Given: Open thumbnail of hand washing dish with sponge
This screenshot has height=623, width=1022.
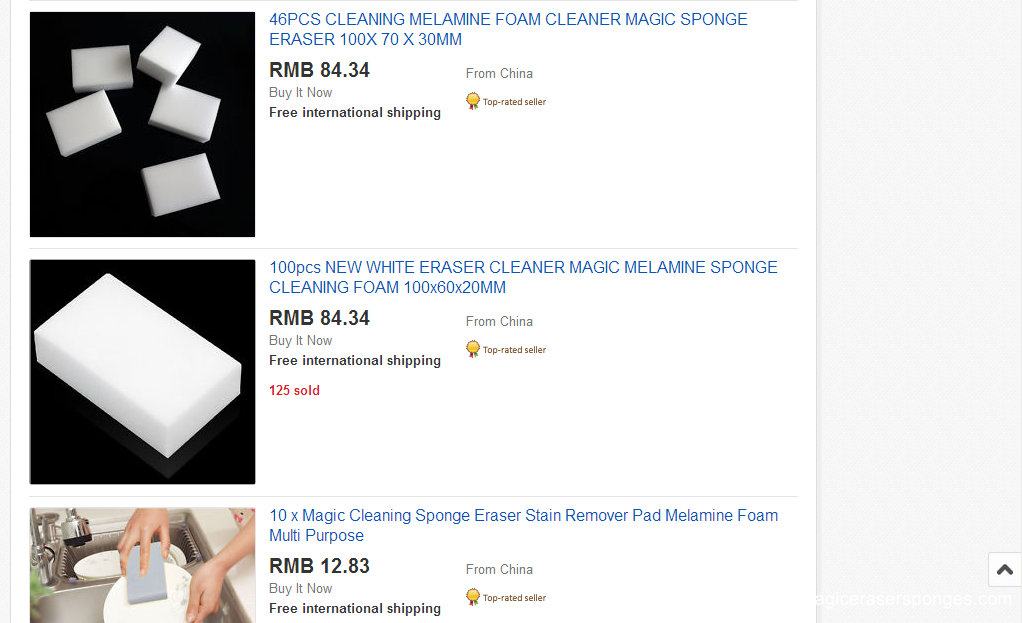Looking at the screenshot, I should pyautogui.click(x=142, y=565).
